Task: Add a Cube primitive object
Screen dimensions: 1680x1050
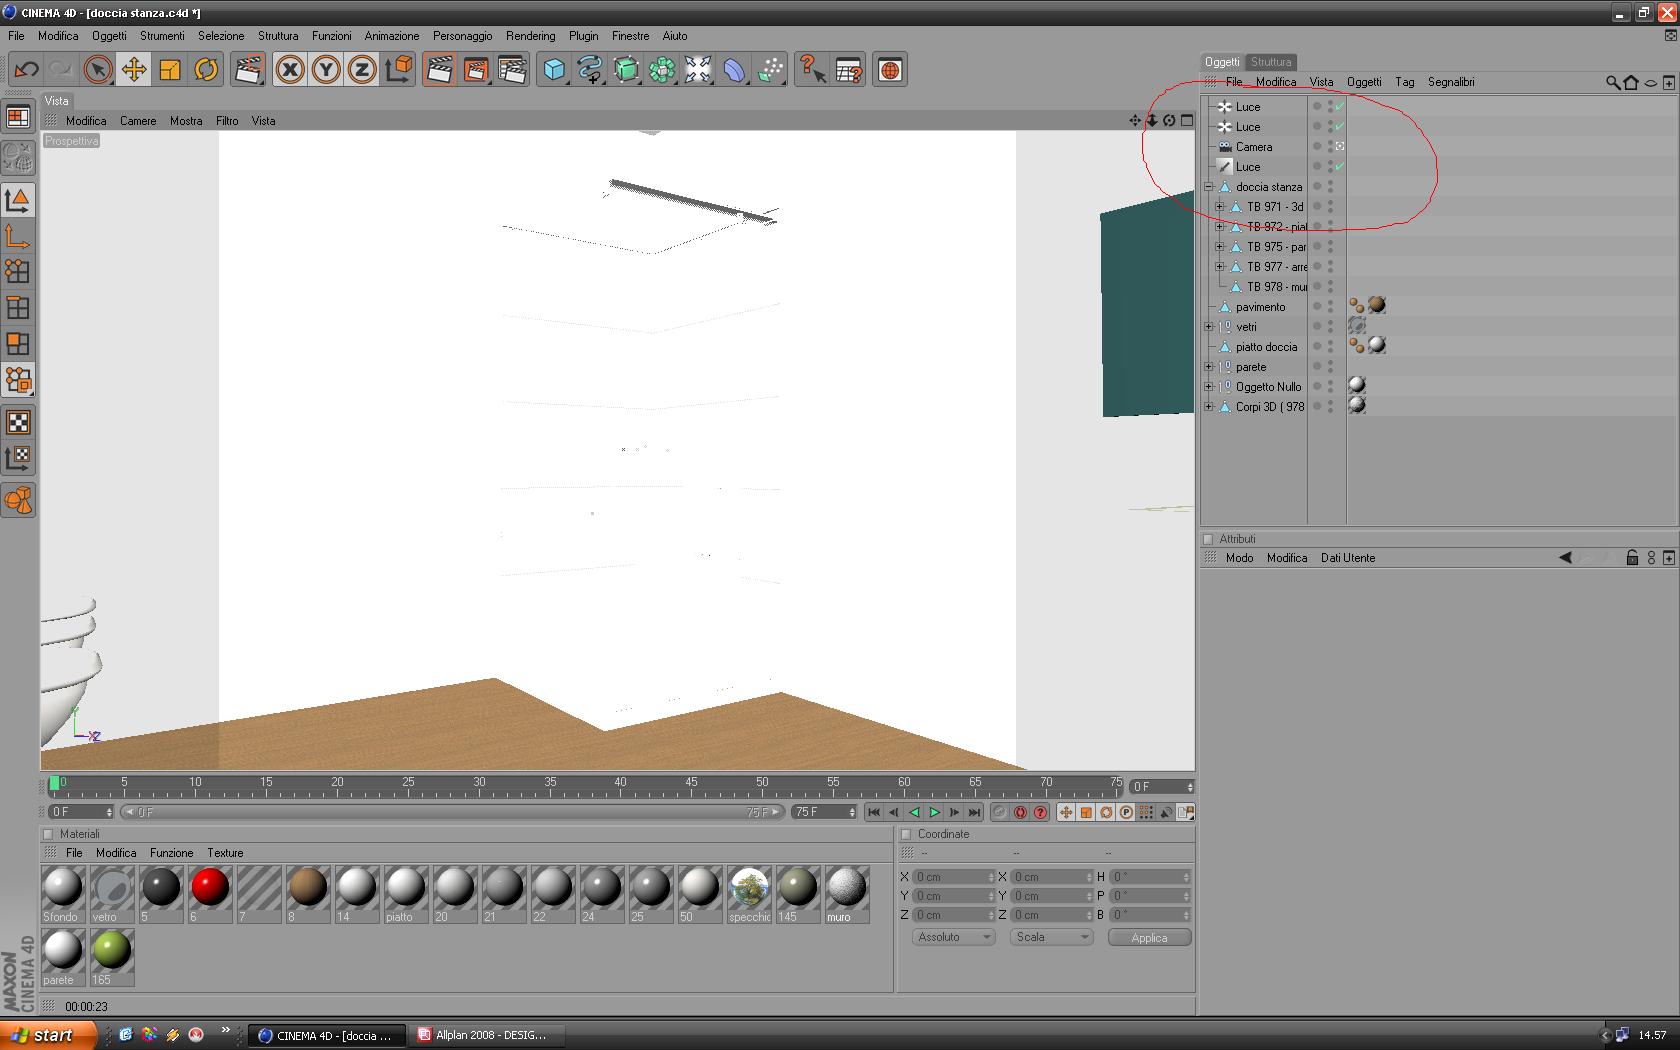Action: tap(554, 70)
